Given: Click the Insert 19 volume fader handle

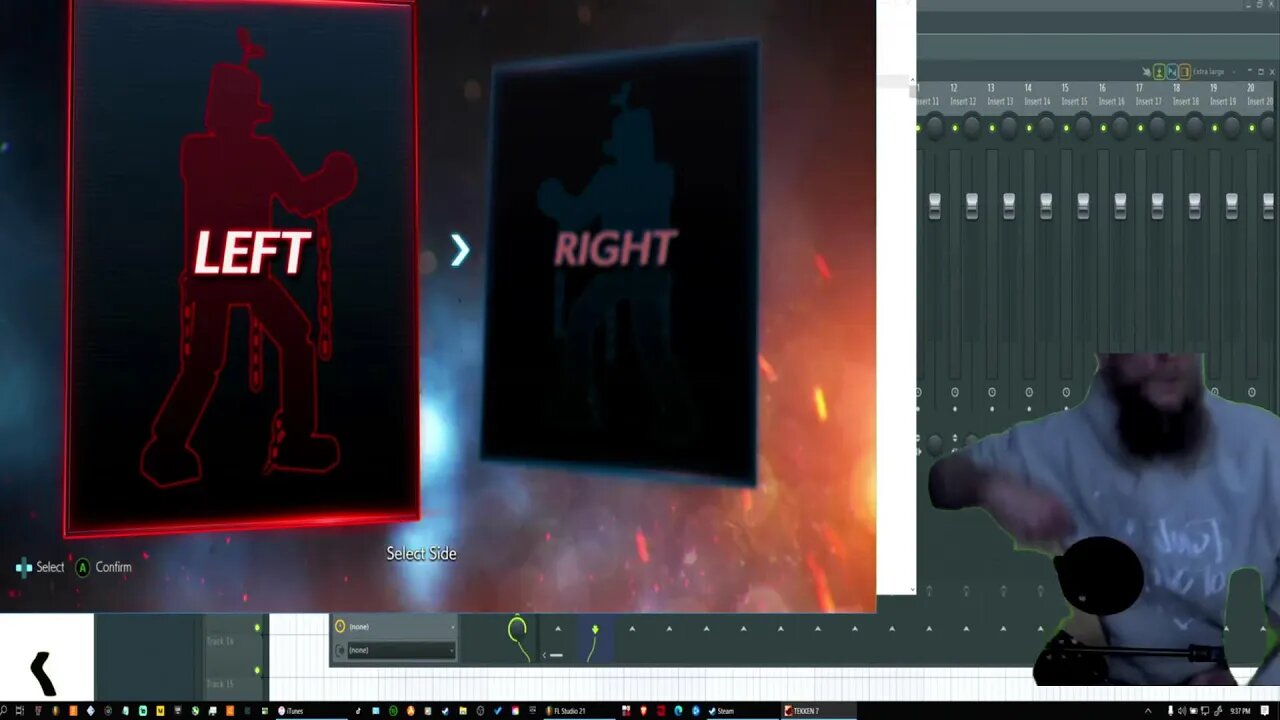Looking at the screenshot, I should click(x=1231, y=205).
